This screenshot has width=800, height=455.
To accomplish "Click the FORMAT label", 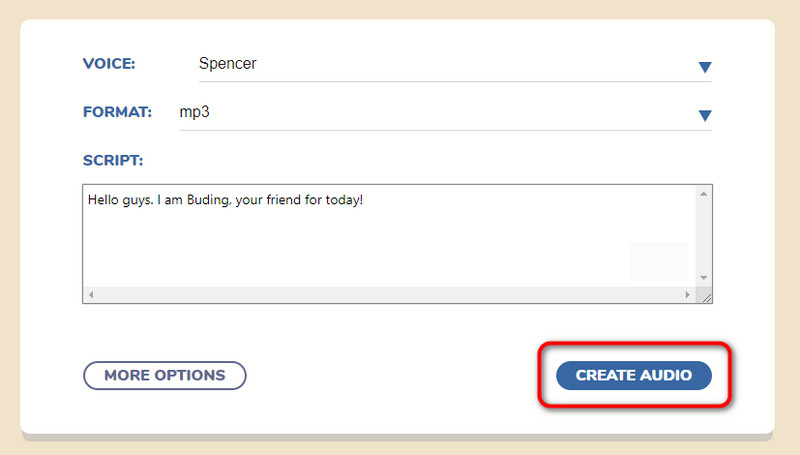I will (117, 112).
